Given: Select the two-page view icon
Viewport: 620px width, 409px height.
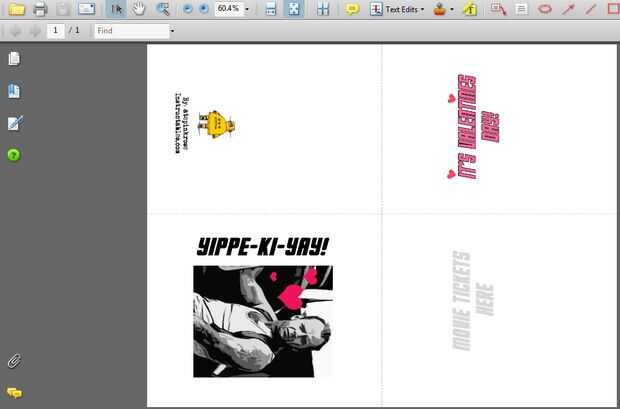Looking at the screenshot, I should 323,8.
